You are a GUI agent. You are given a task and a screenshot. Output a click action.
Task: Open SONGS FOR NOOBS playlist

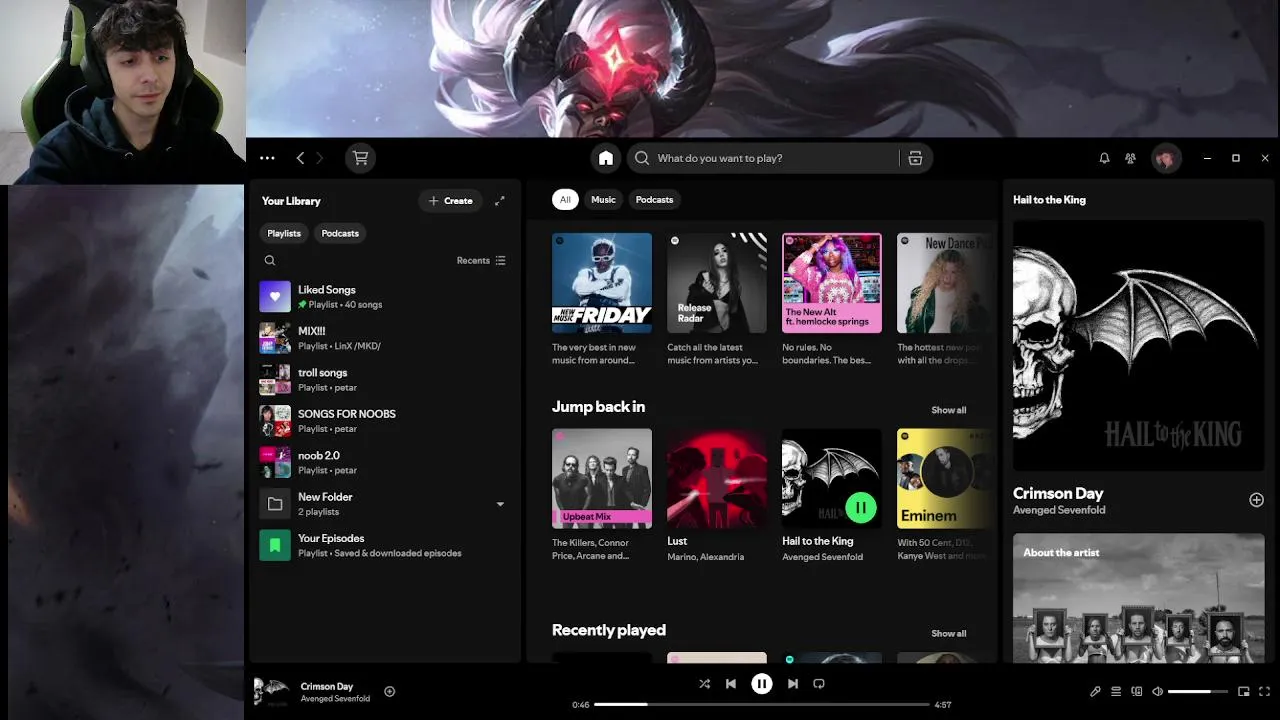click(385, 421)
